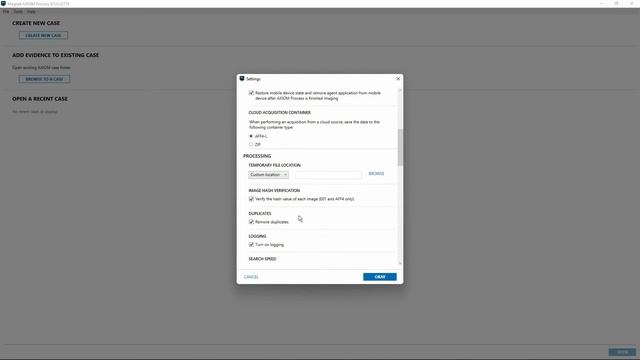The width and height of the screenshot is (640, 360).
Task: Click the scrollbar down arrow in Settings
Action: pos(400,263)
